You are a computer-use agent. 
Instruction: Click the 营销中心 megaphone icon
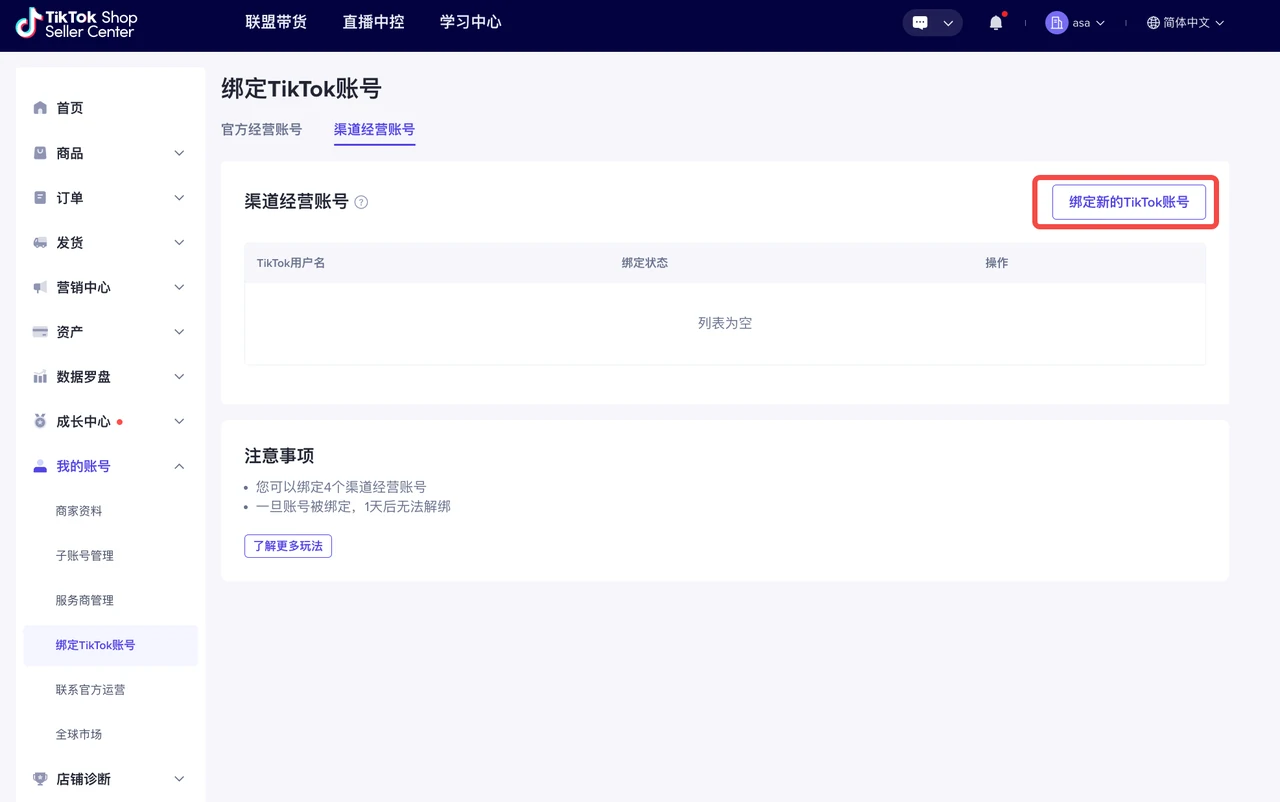pos(40,287)
